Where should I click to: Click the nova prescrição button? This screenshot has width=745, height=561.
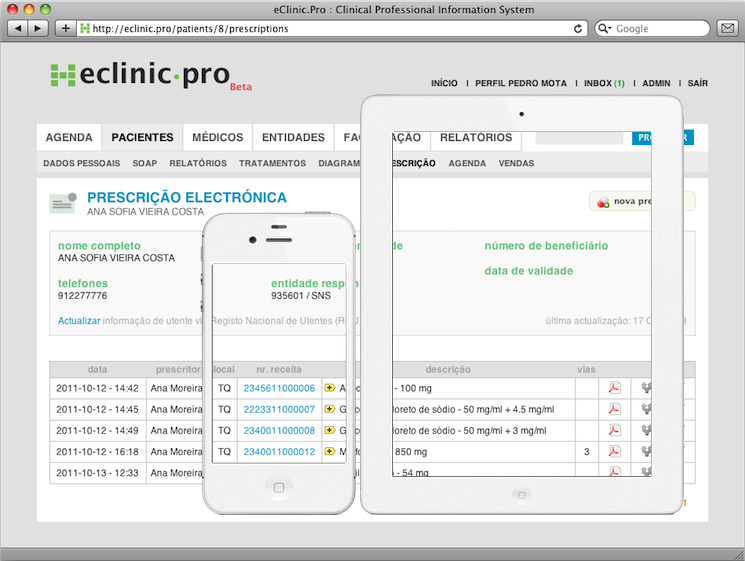pyautogui.click(x=642, y=201)
